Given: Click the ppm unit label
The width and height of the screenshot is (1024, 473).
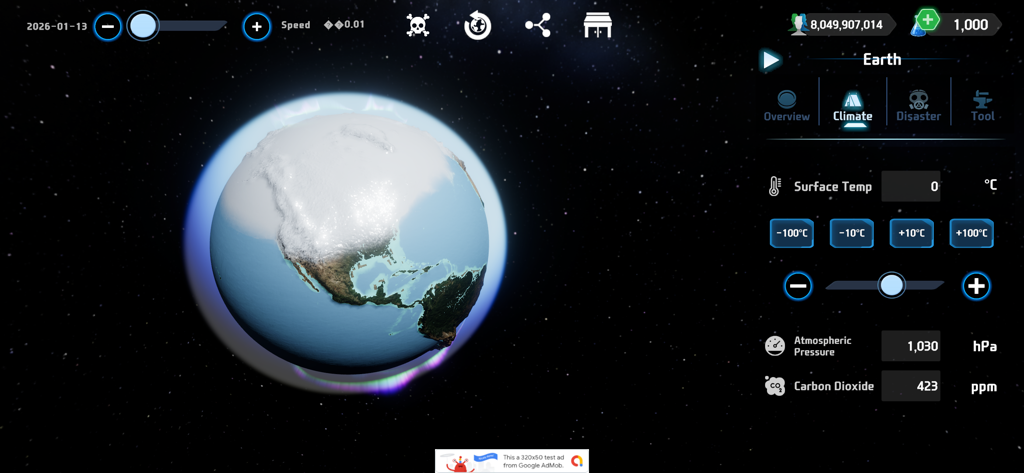Looking at the screenshot, I should [984, 387].
